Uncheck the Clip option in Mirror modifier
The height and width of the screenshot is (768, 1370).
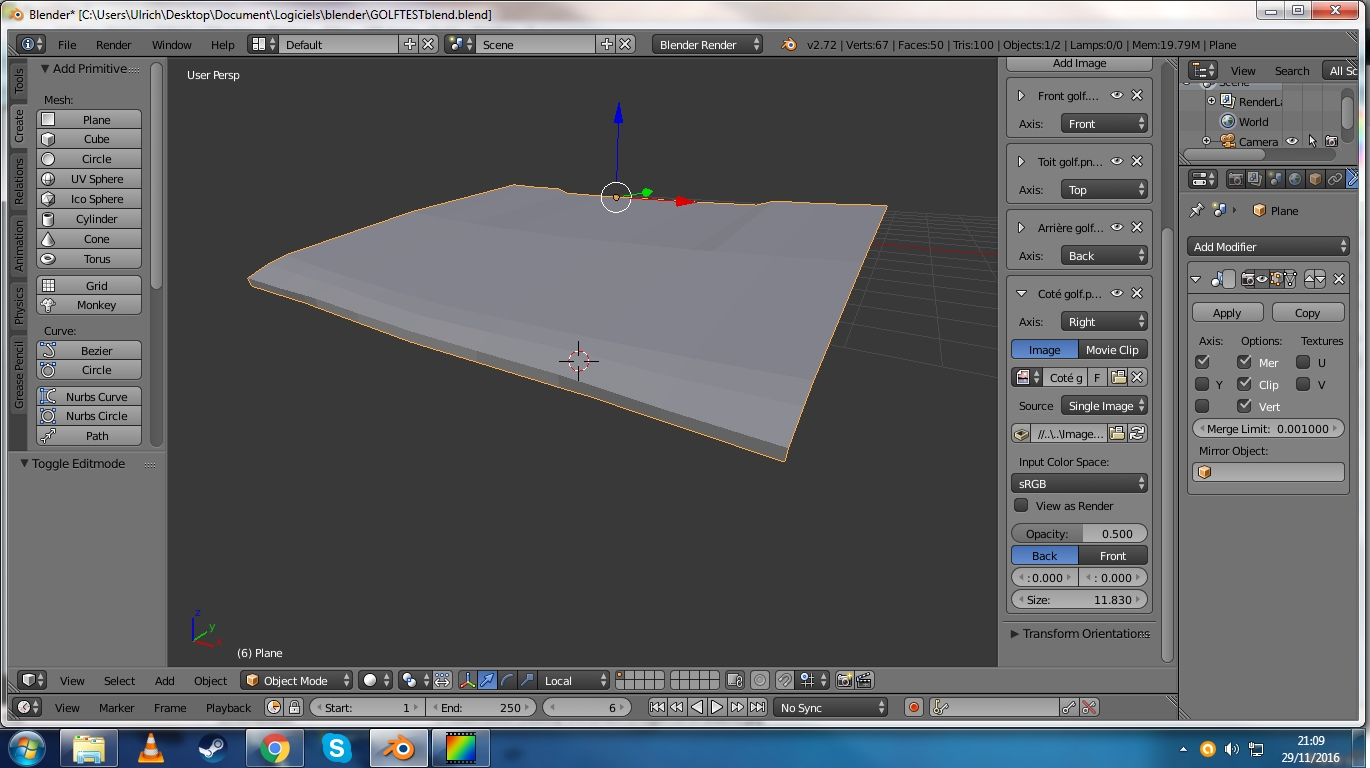click(1244, 384)
